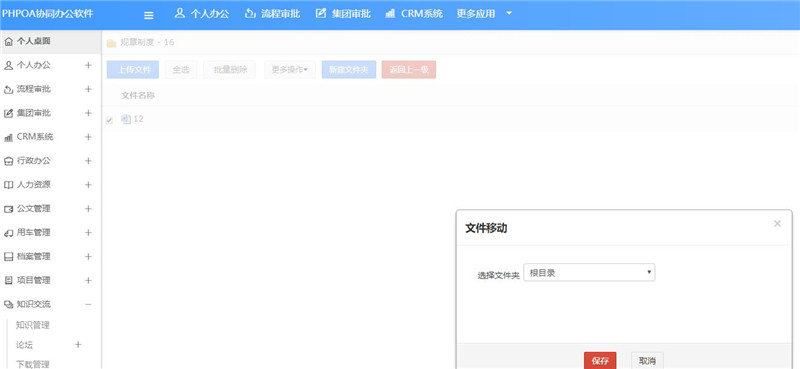Image resolution: width=800 pixels, height=369 pixels.
Task: Expand the 论坛 submenu plus sign
Action: point(78,345)
